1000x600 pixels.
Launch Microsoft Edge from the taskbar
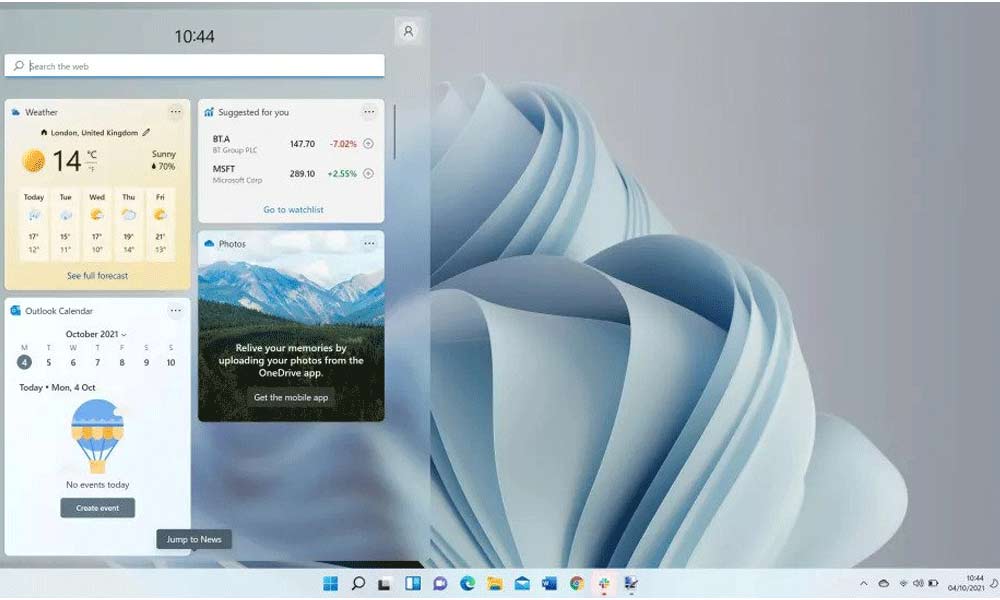[467, 581]
